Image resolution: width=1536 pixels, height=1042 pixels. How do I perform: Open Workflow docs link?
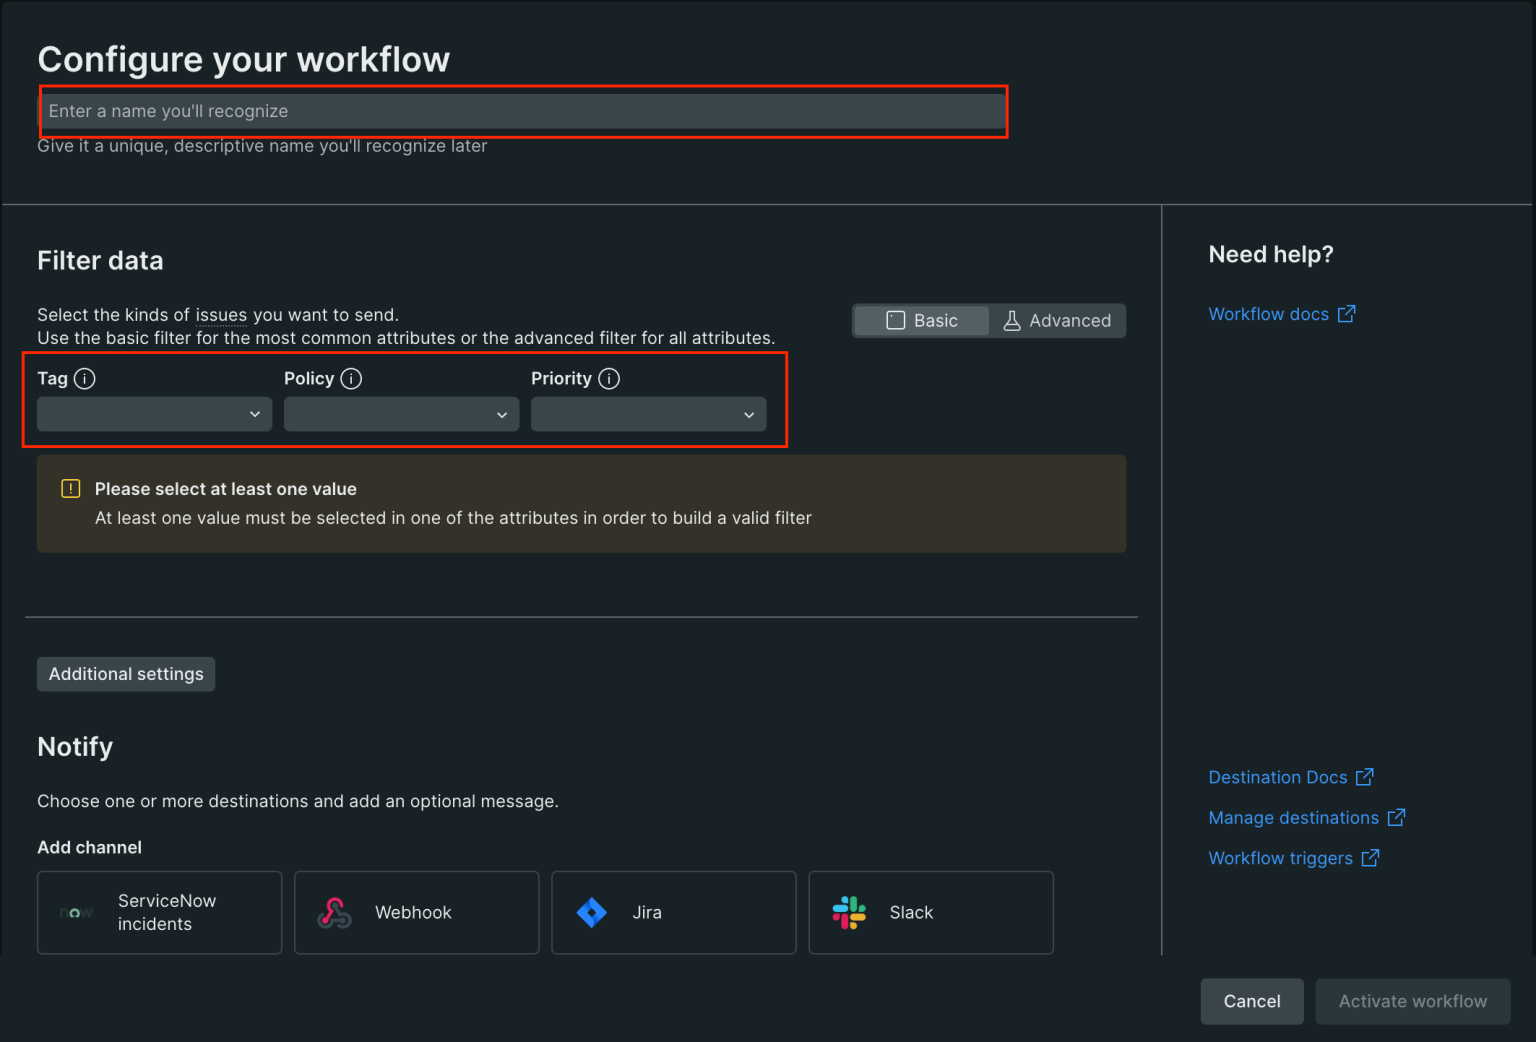1282,314
